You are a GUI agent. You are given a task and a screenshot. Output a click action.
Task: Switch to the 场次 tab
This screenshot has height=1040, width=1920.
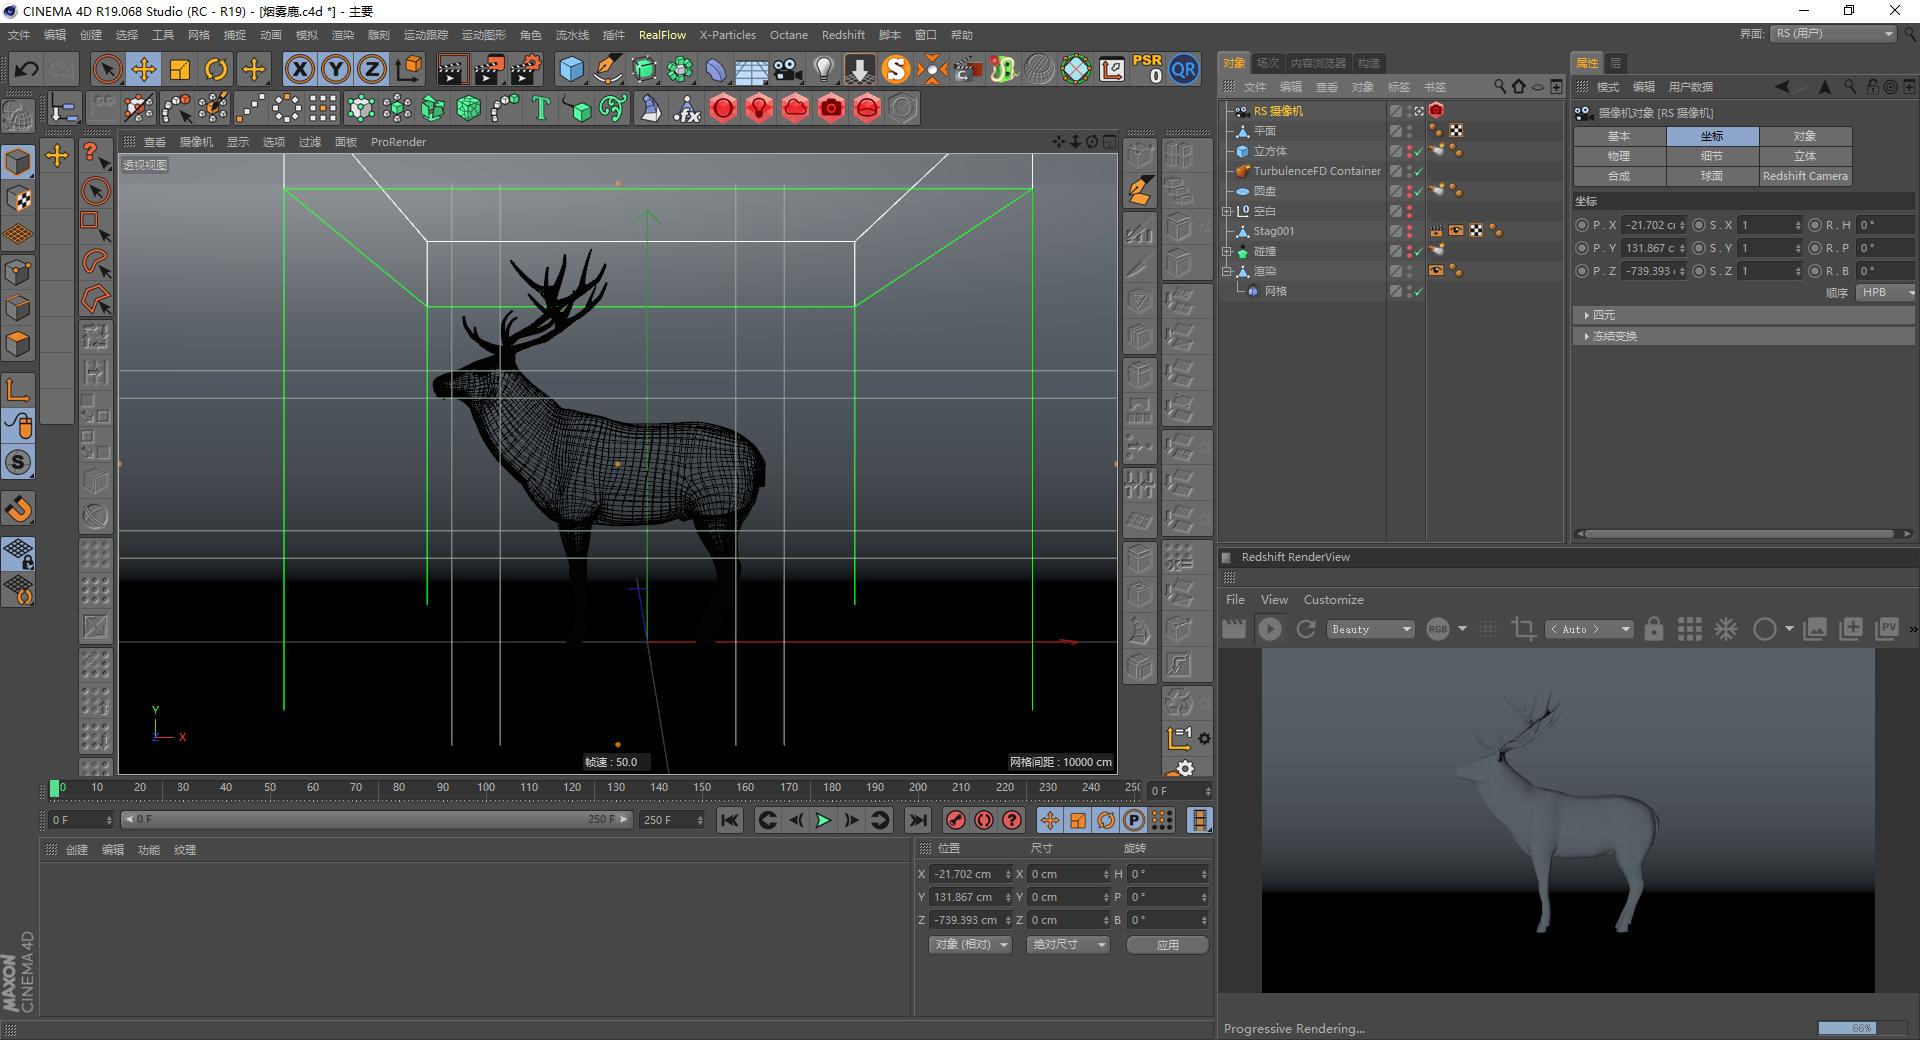point(1267,62)
